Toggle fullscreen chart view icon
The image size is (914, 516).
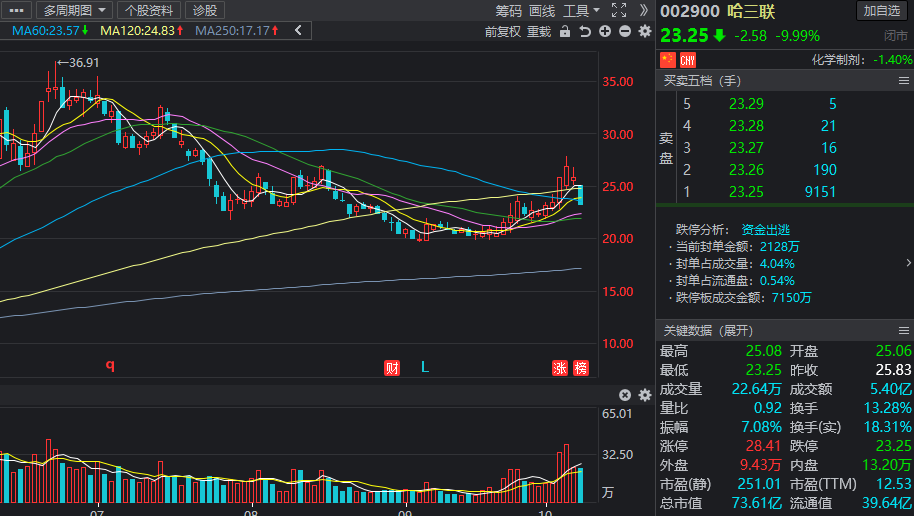pyautogui.click(x=619, y=10)
